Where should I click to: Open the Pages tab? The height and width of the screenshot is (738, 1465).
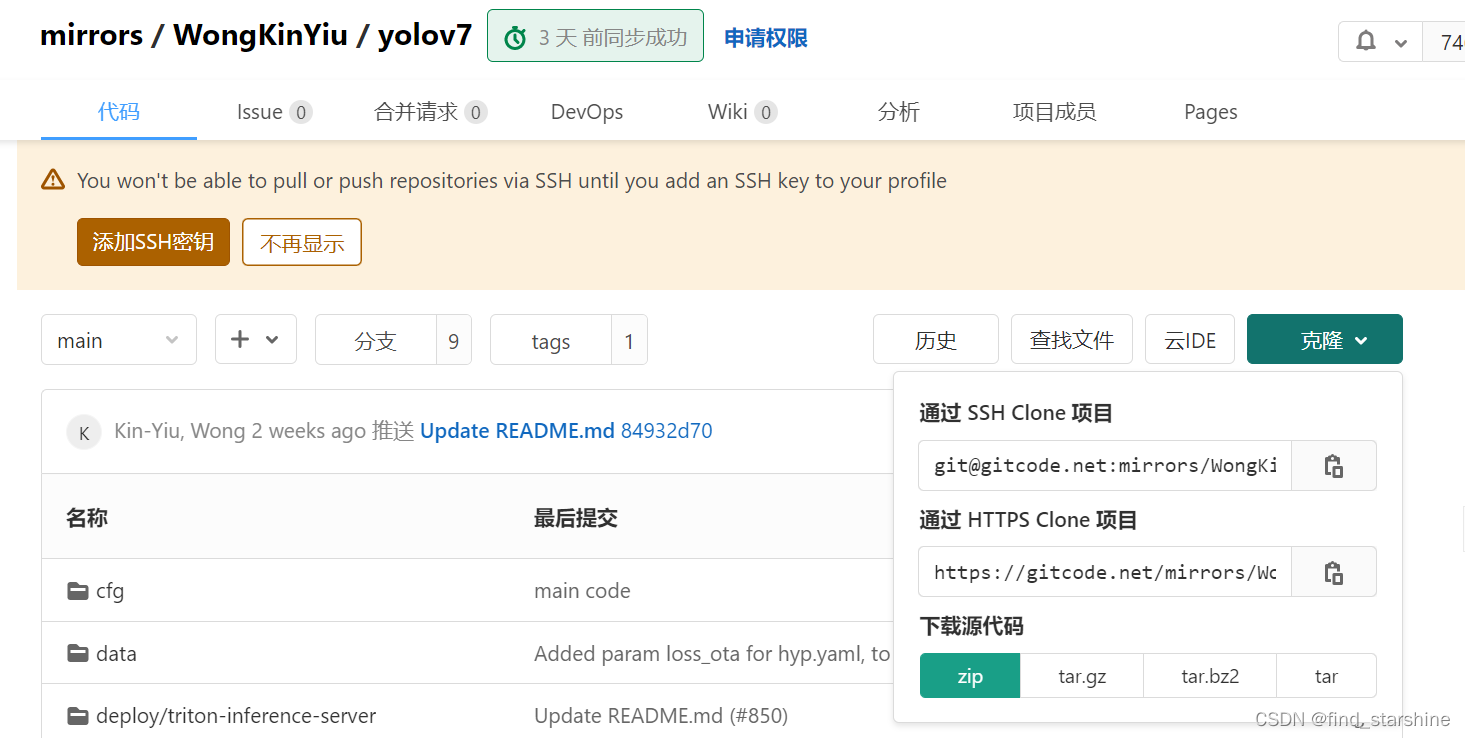1211,112
